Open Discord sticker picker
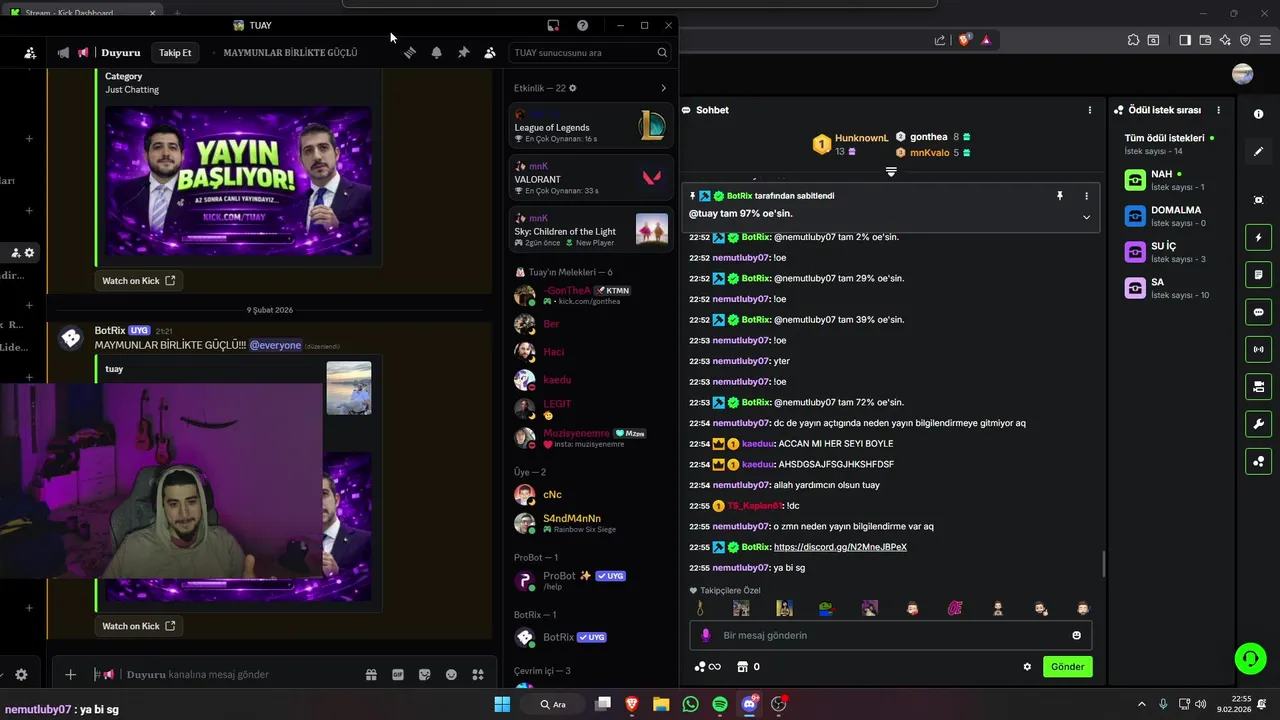This screenshot has width=1280, height=720. pyautogui.click(x=425, y=675)
